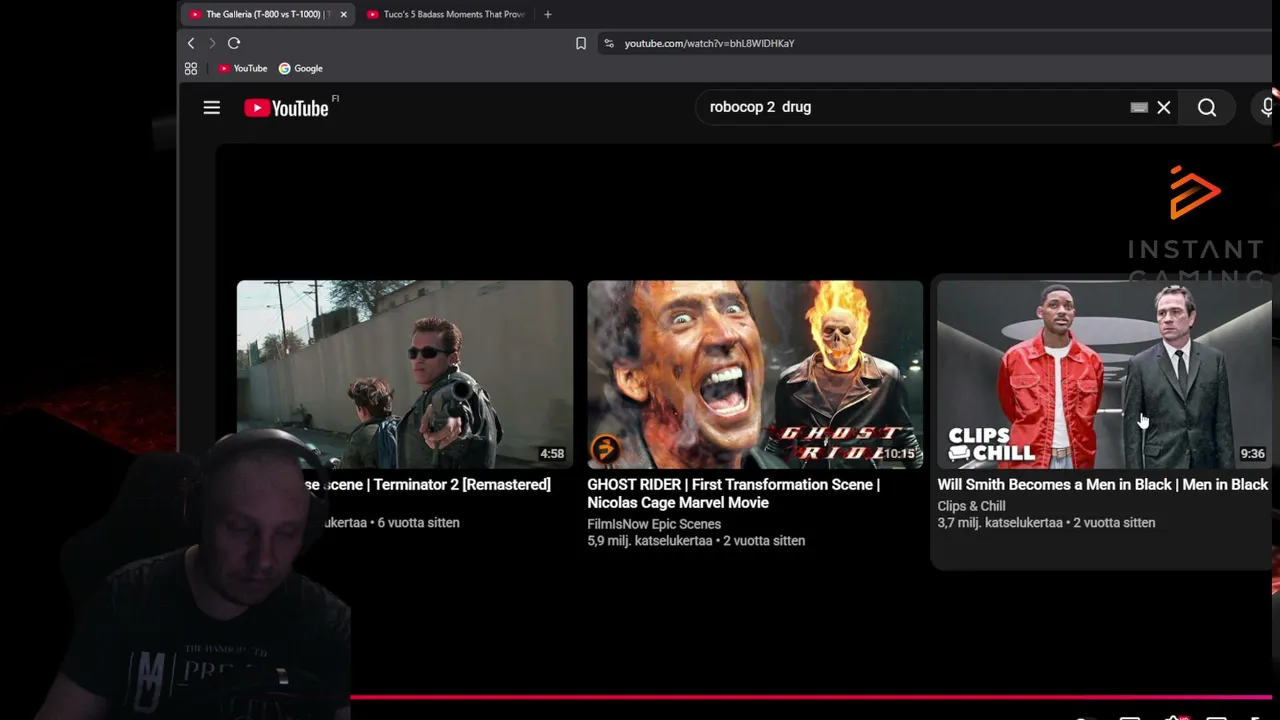Click the search magnifier button
This screenshot has width=1280, height=720.
1207,108
